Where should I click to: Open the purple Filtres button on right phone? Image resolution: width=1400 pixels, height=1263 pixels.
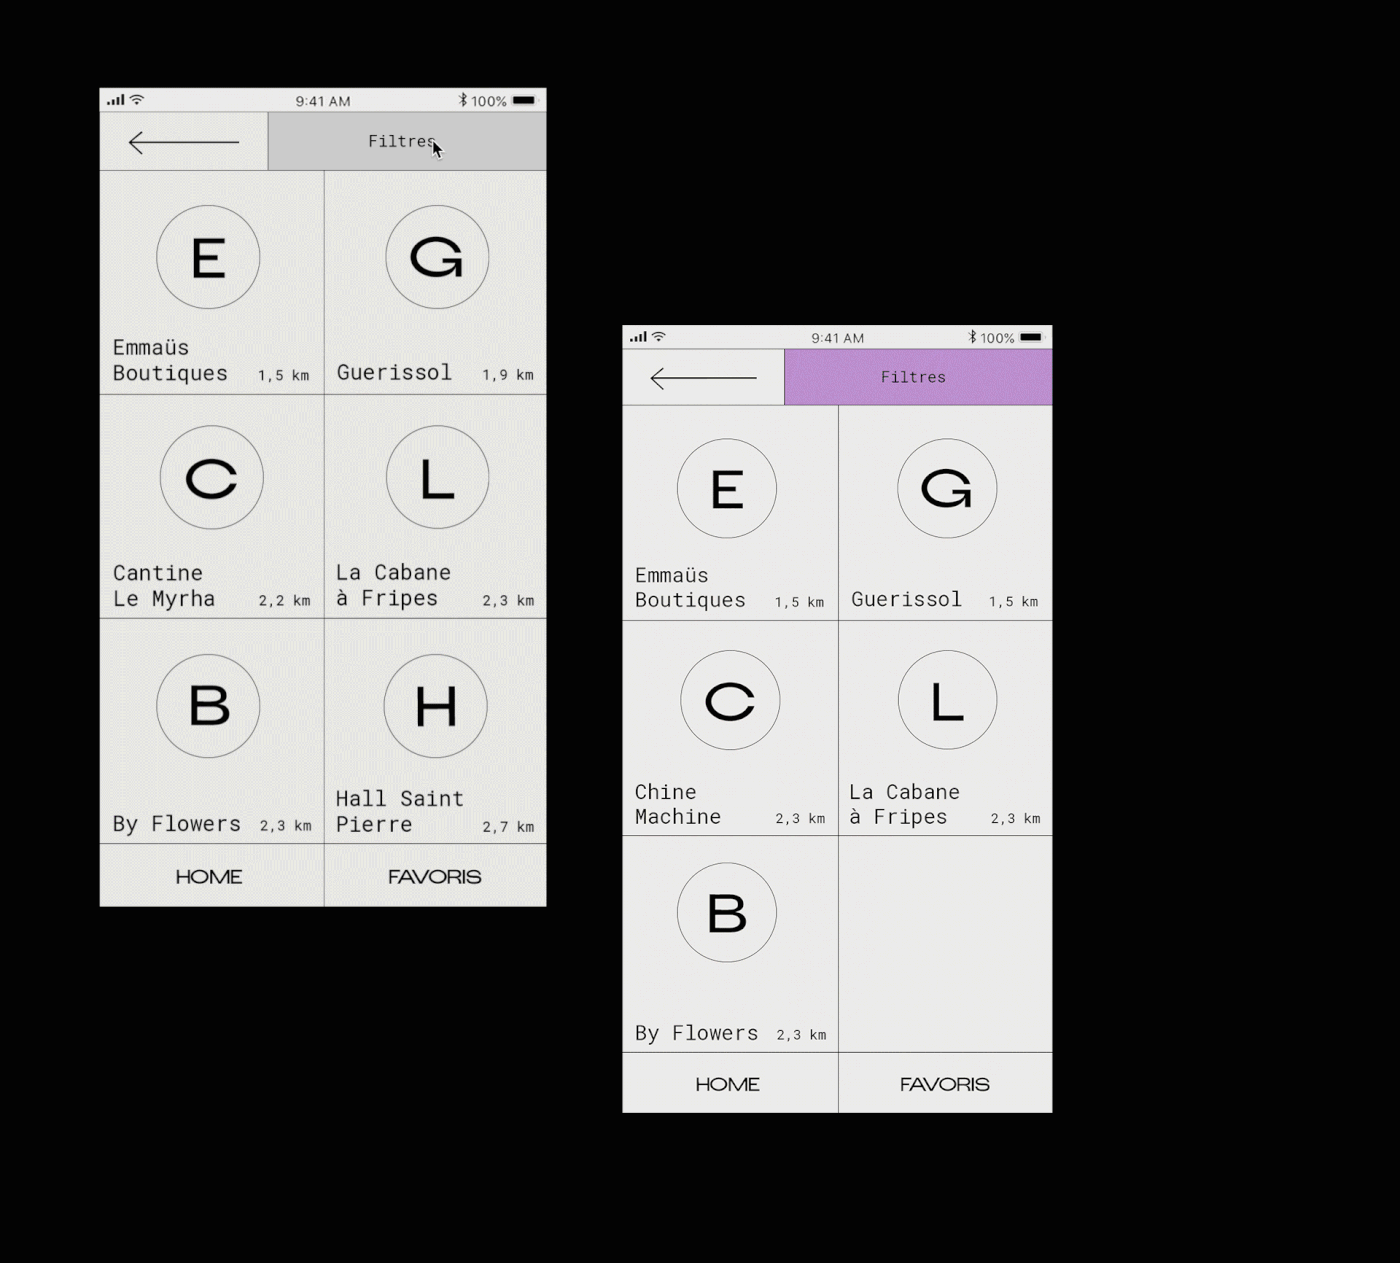coord(918,377)
